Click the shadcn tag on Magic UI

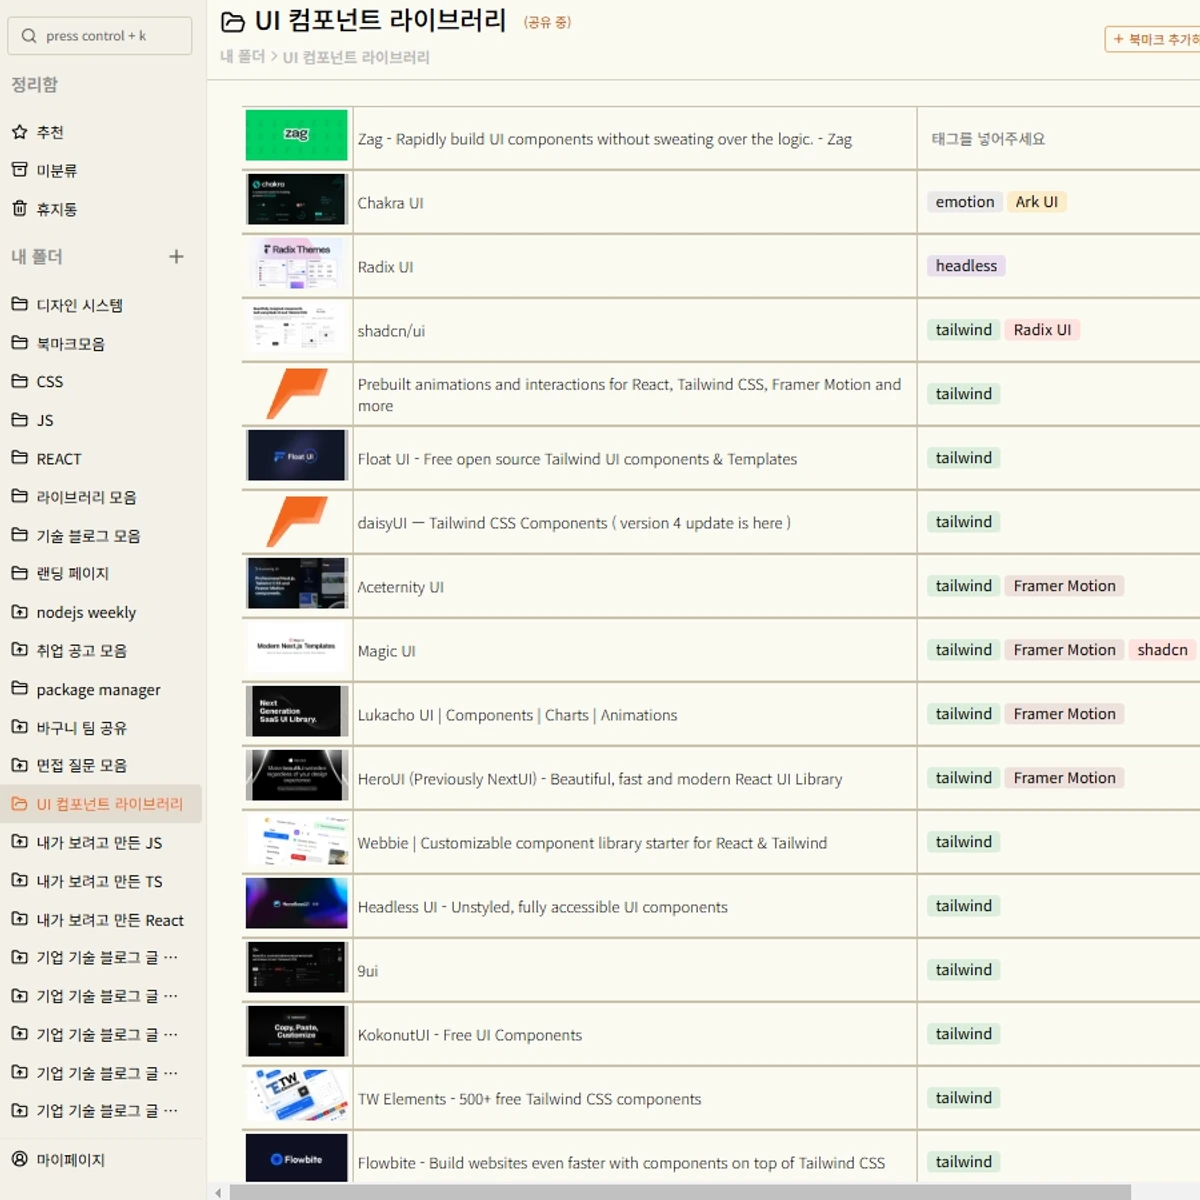[1162, 650]
